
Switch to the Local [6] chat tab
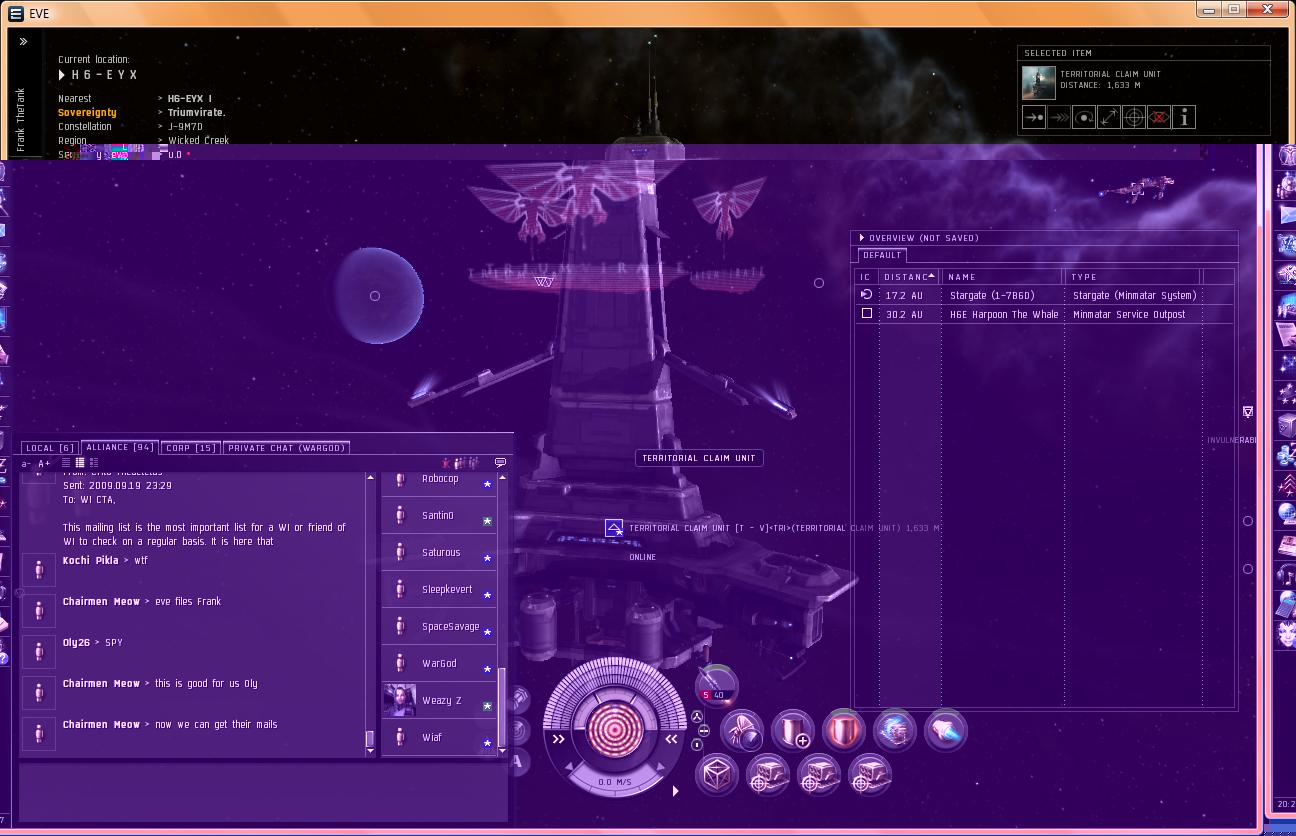[x=50, y=448]
